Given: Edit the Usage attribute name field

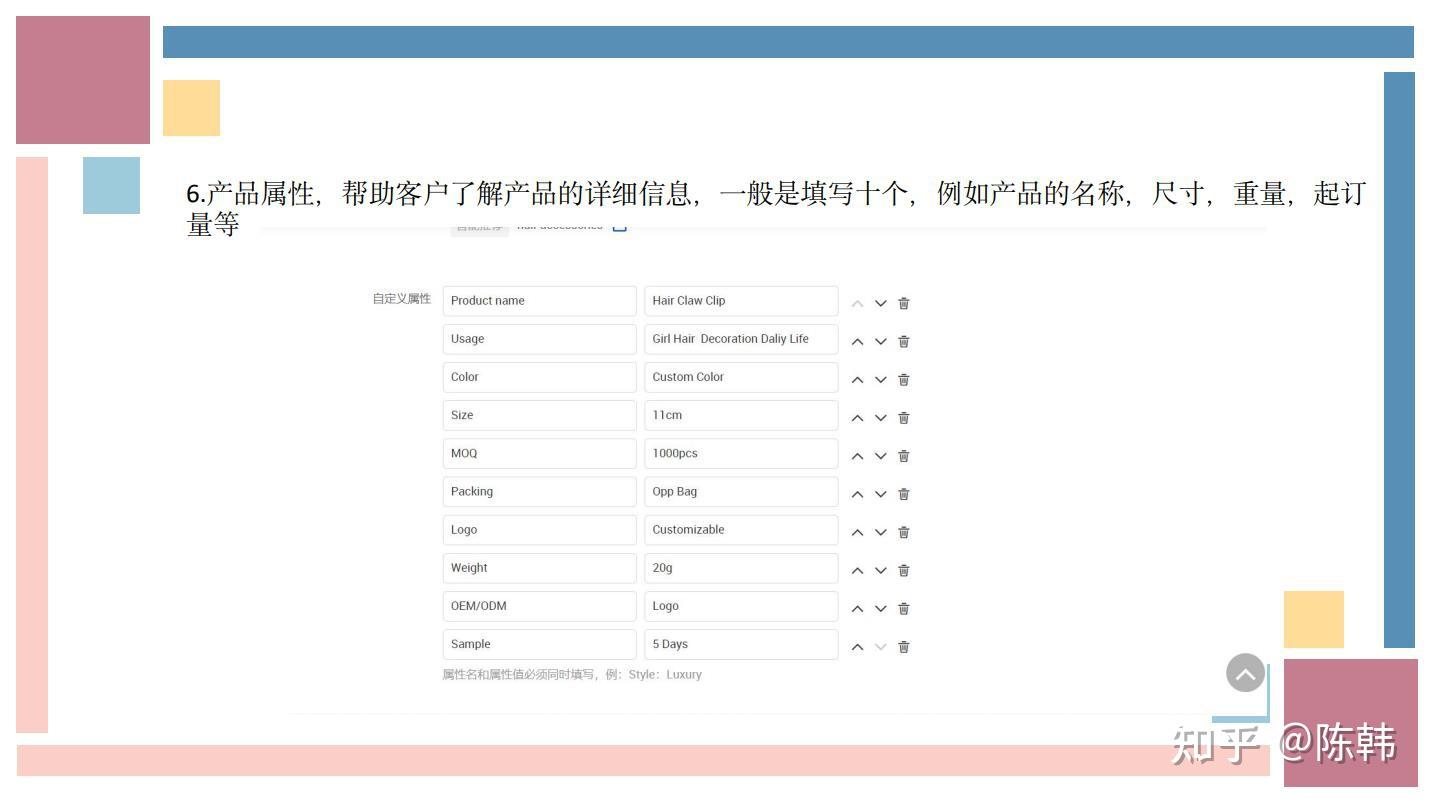Looking at the screenshot, I should pyautogui.click(x=540, y=339).
